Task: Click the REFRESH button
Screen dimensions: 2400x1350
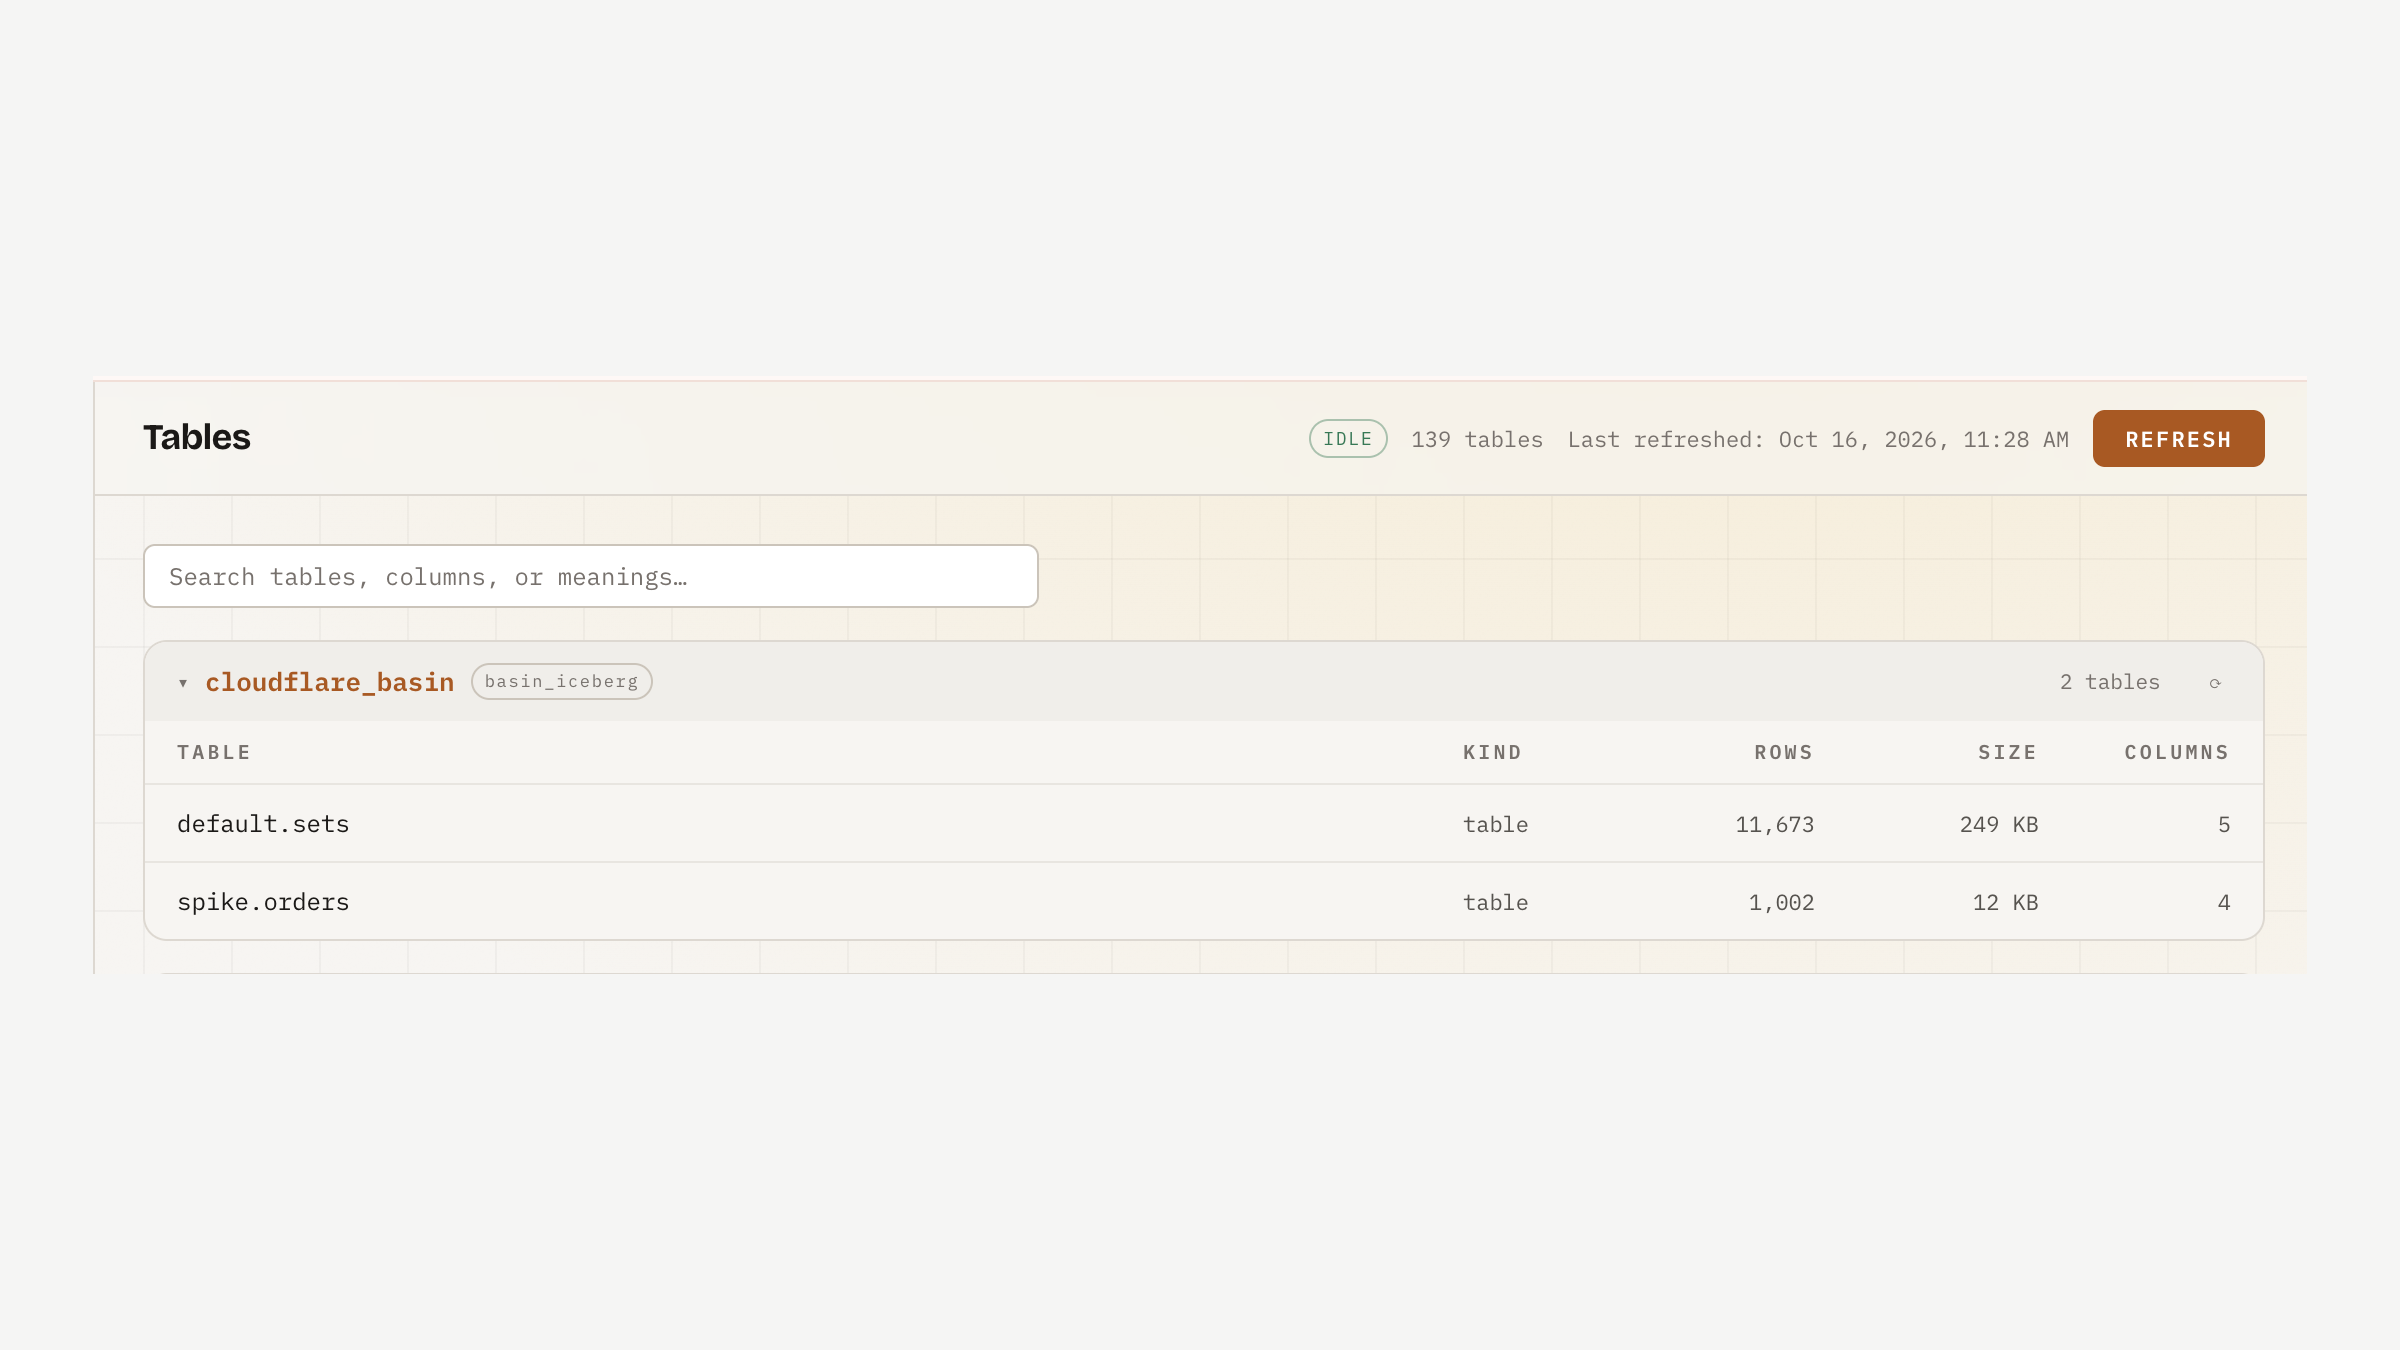Action: tap(2178, 438)
